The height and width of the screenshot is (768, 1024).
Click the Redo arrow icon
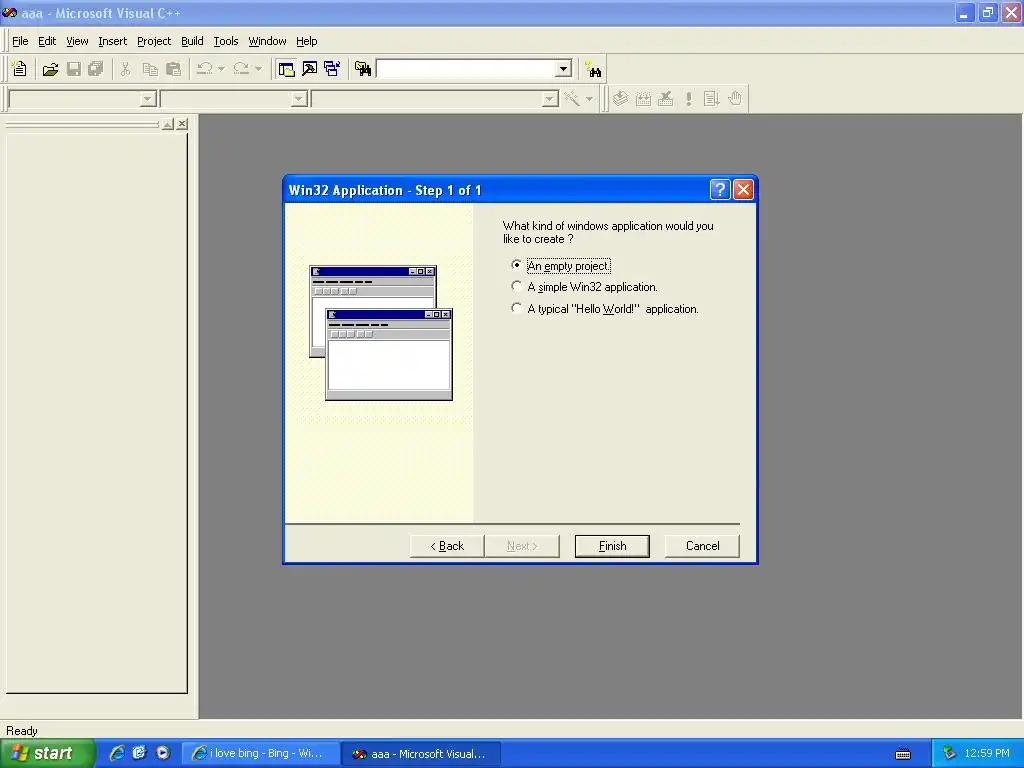click(241, 69)
